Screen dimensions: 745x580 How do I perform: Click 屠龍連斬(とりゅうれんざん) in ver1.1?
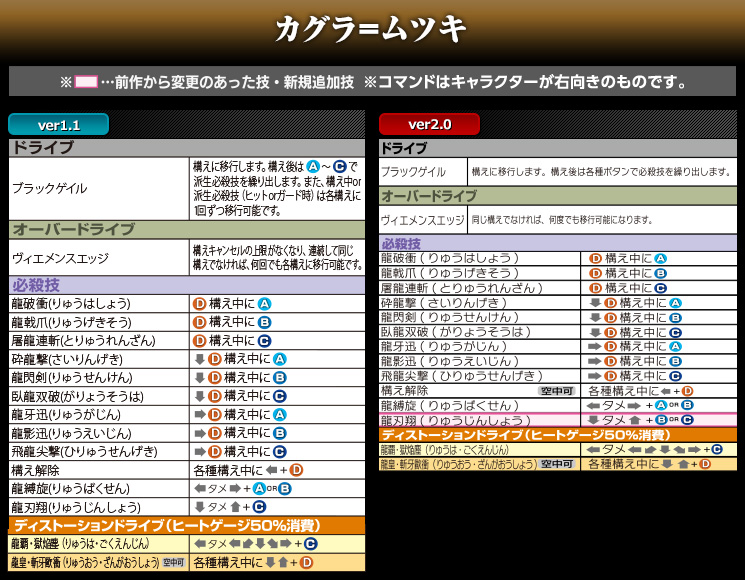click(83, 341)
